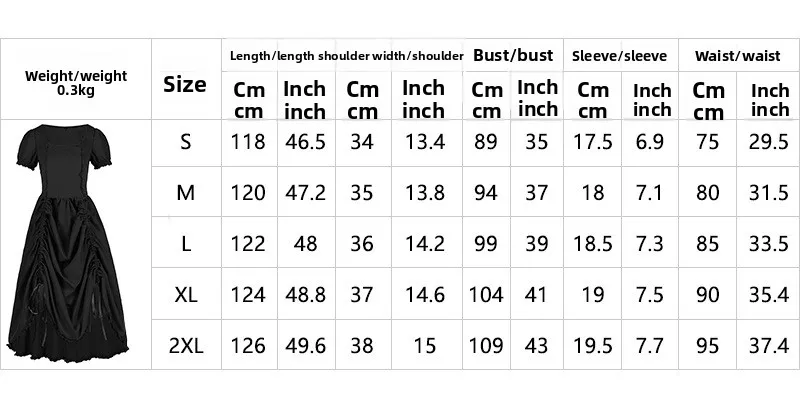800x414 pixels.
Task: Click the 13.4 inch shoulder value for S
Action: coord(423,142)
